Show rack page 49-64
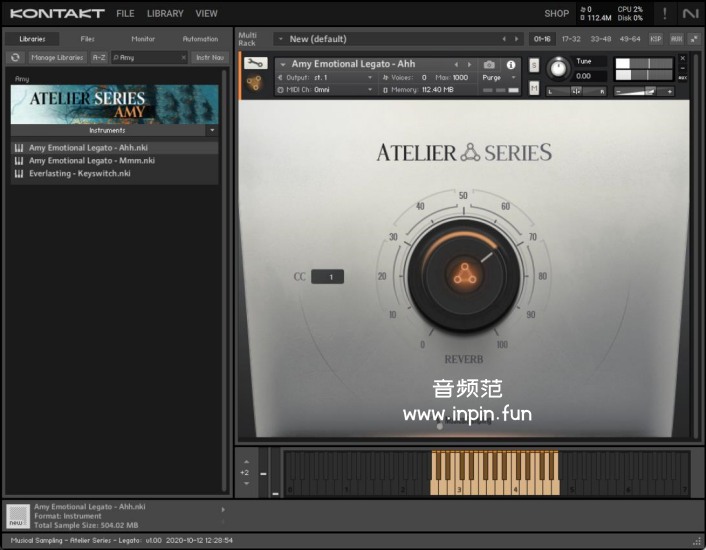The image size is (706, 550). (x=630, y=39)
